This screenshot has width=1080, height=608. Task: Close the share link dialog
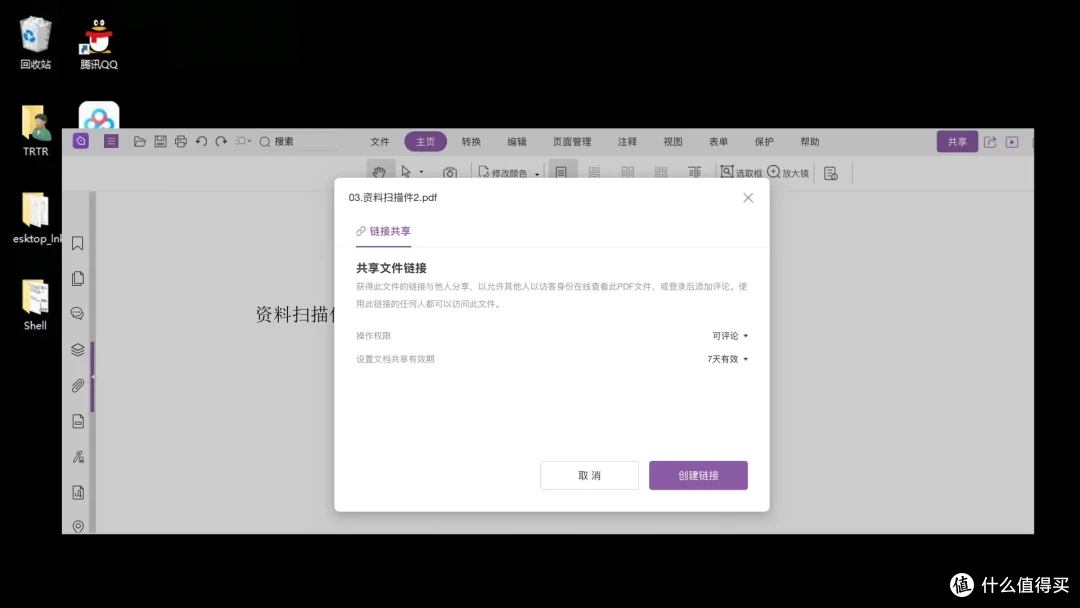coord(748,198)
